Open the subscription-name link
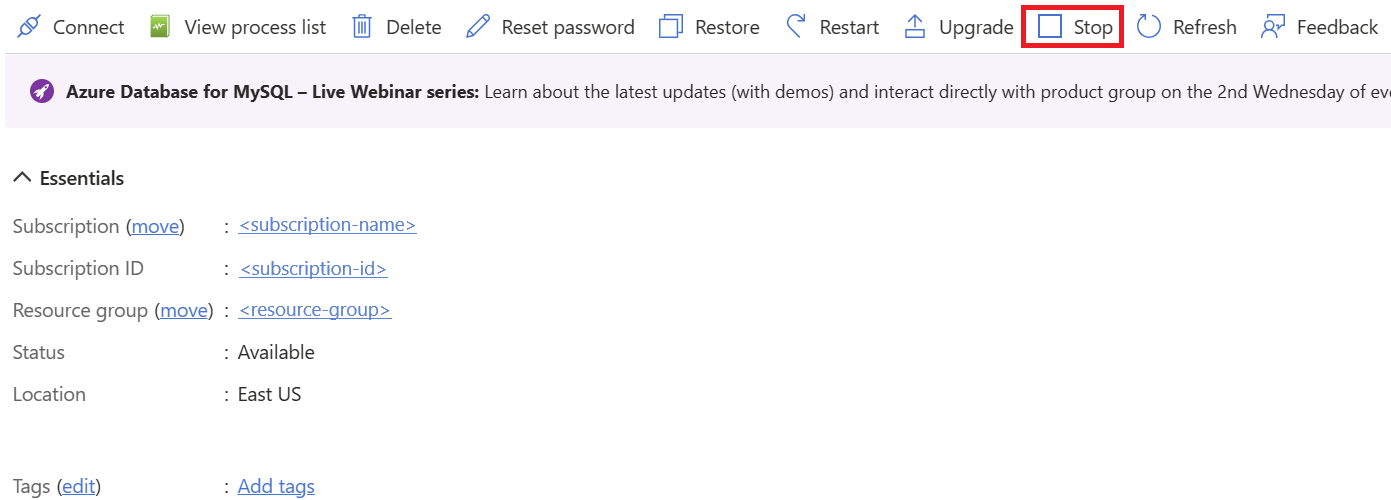1391x500 pixels. point(328,225)
